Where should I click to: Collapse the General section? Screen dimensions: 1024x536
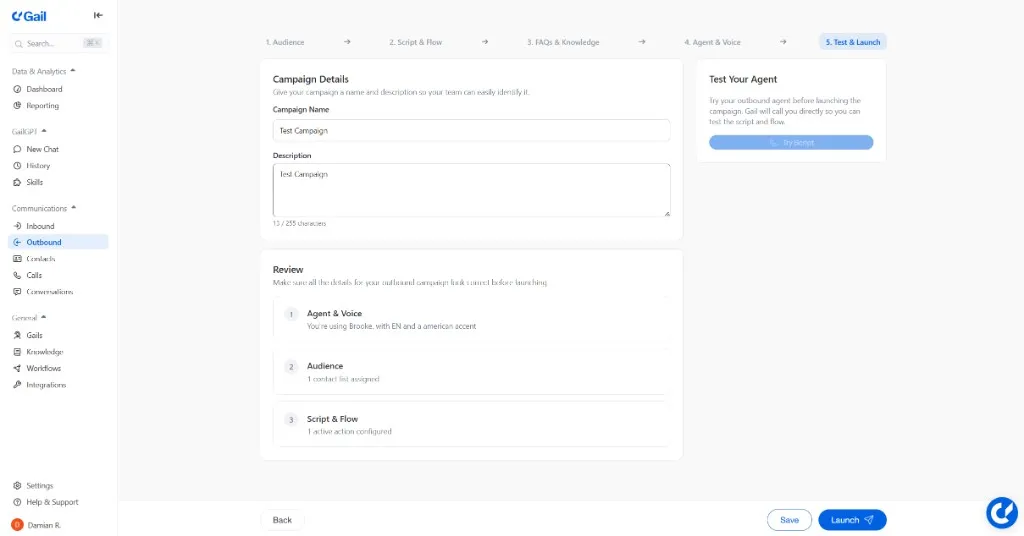tap(29, 318)
